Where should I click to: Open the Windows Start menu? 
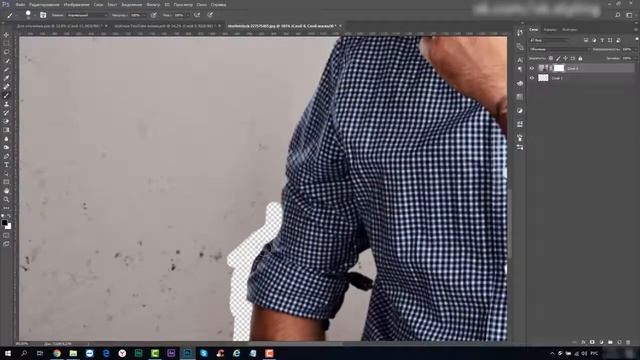(x=8, y=353)
